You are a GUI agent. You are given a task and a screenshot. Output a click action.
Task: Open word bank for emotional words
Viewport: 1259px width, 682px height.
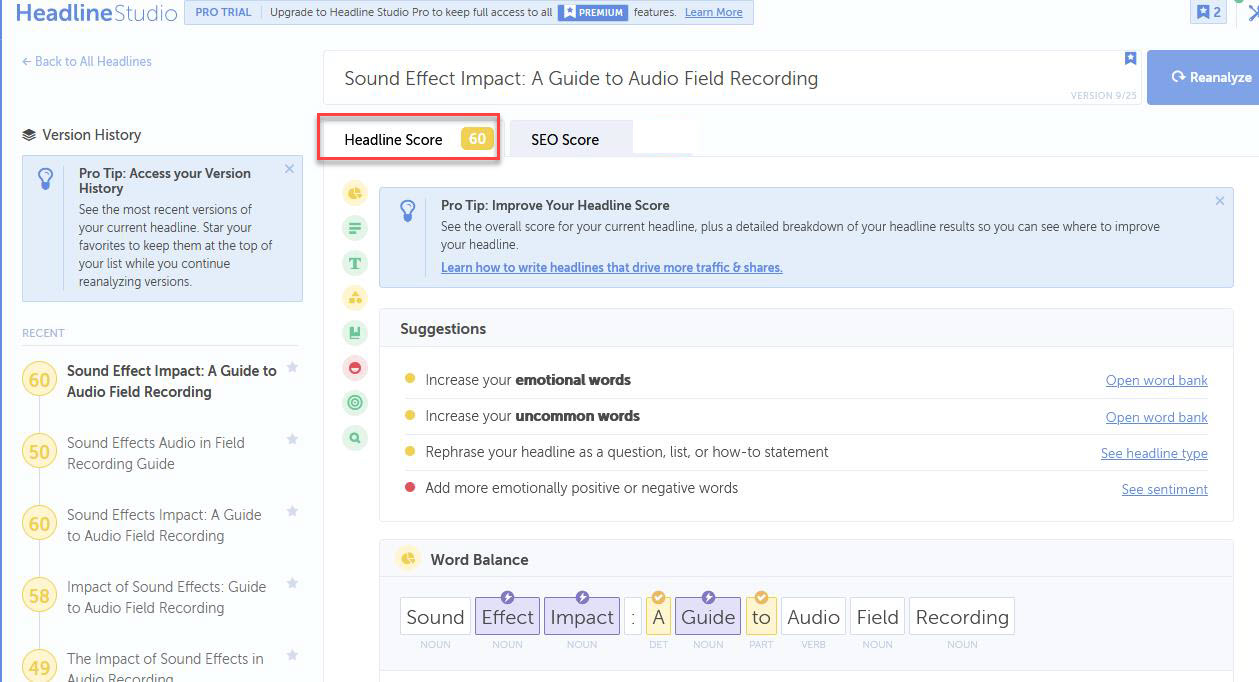click(x=1156, y=380)
